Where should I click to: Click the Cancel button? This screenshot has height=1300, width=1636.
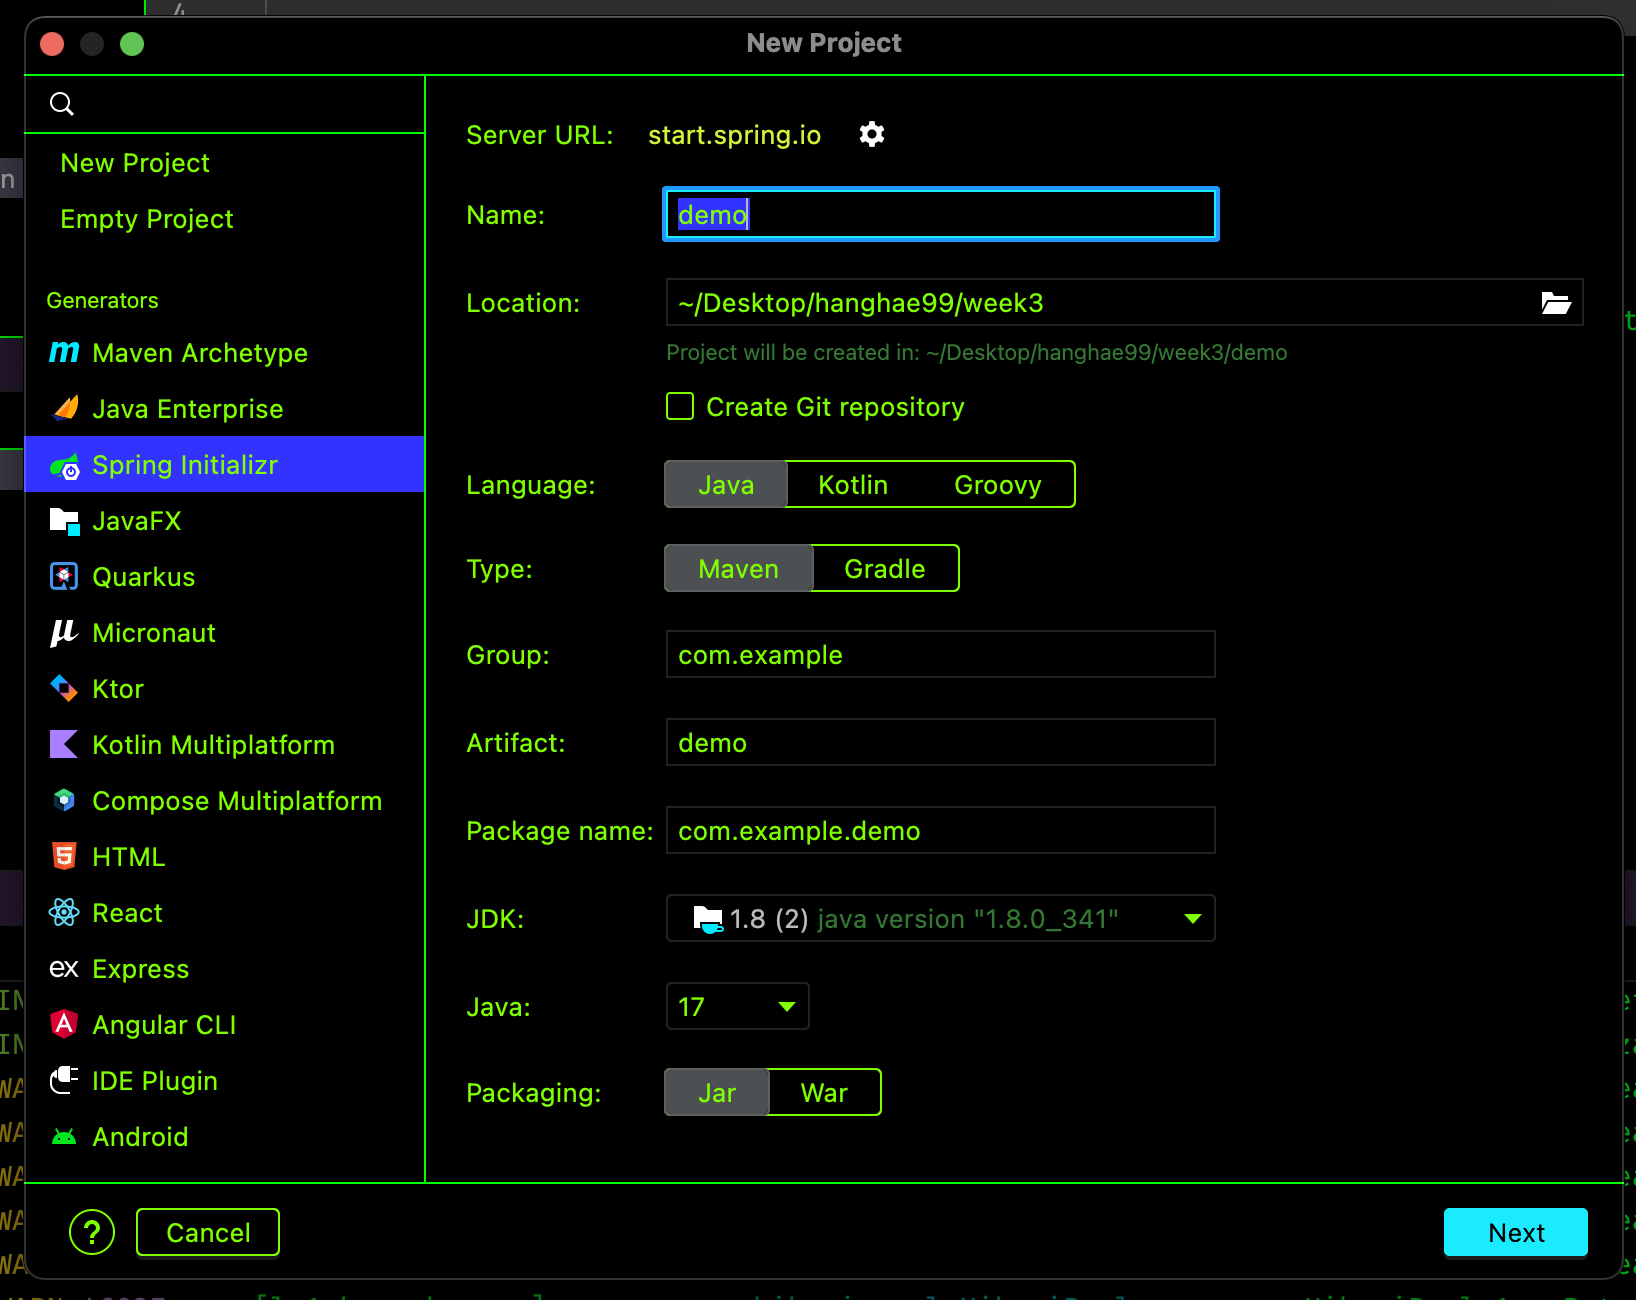(208, 1232)
